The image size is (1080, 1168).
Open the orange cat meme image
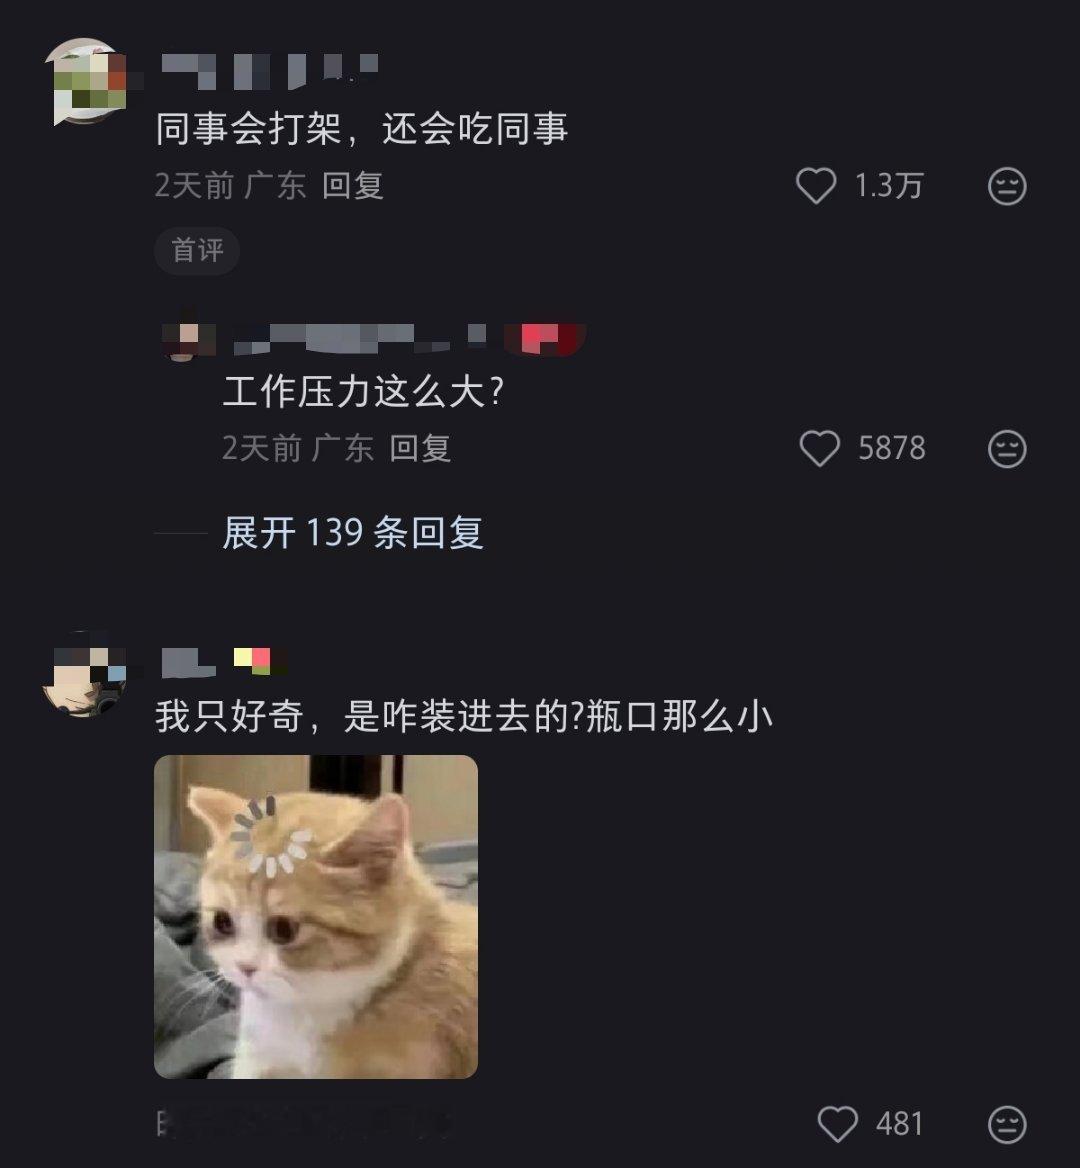point(316,917)
